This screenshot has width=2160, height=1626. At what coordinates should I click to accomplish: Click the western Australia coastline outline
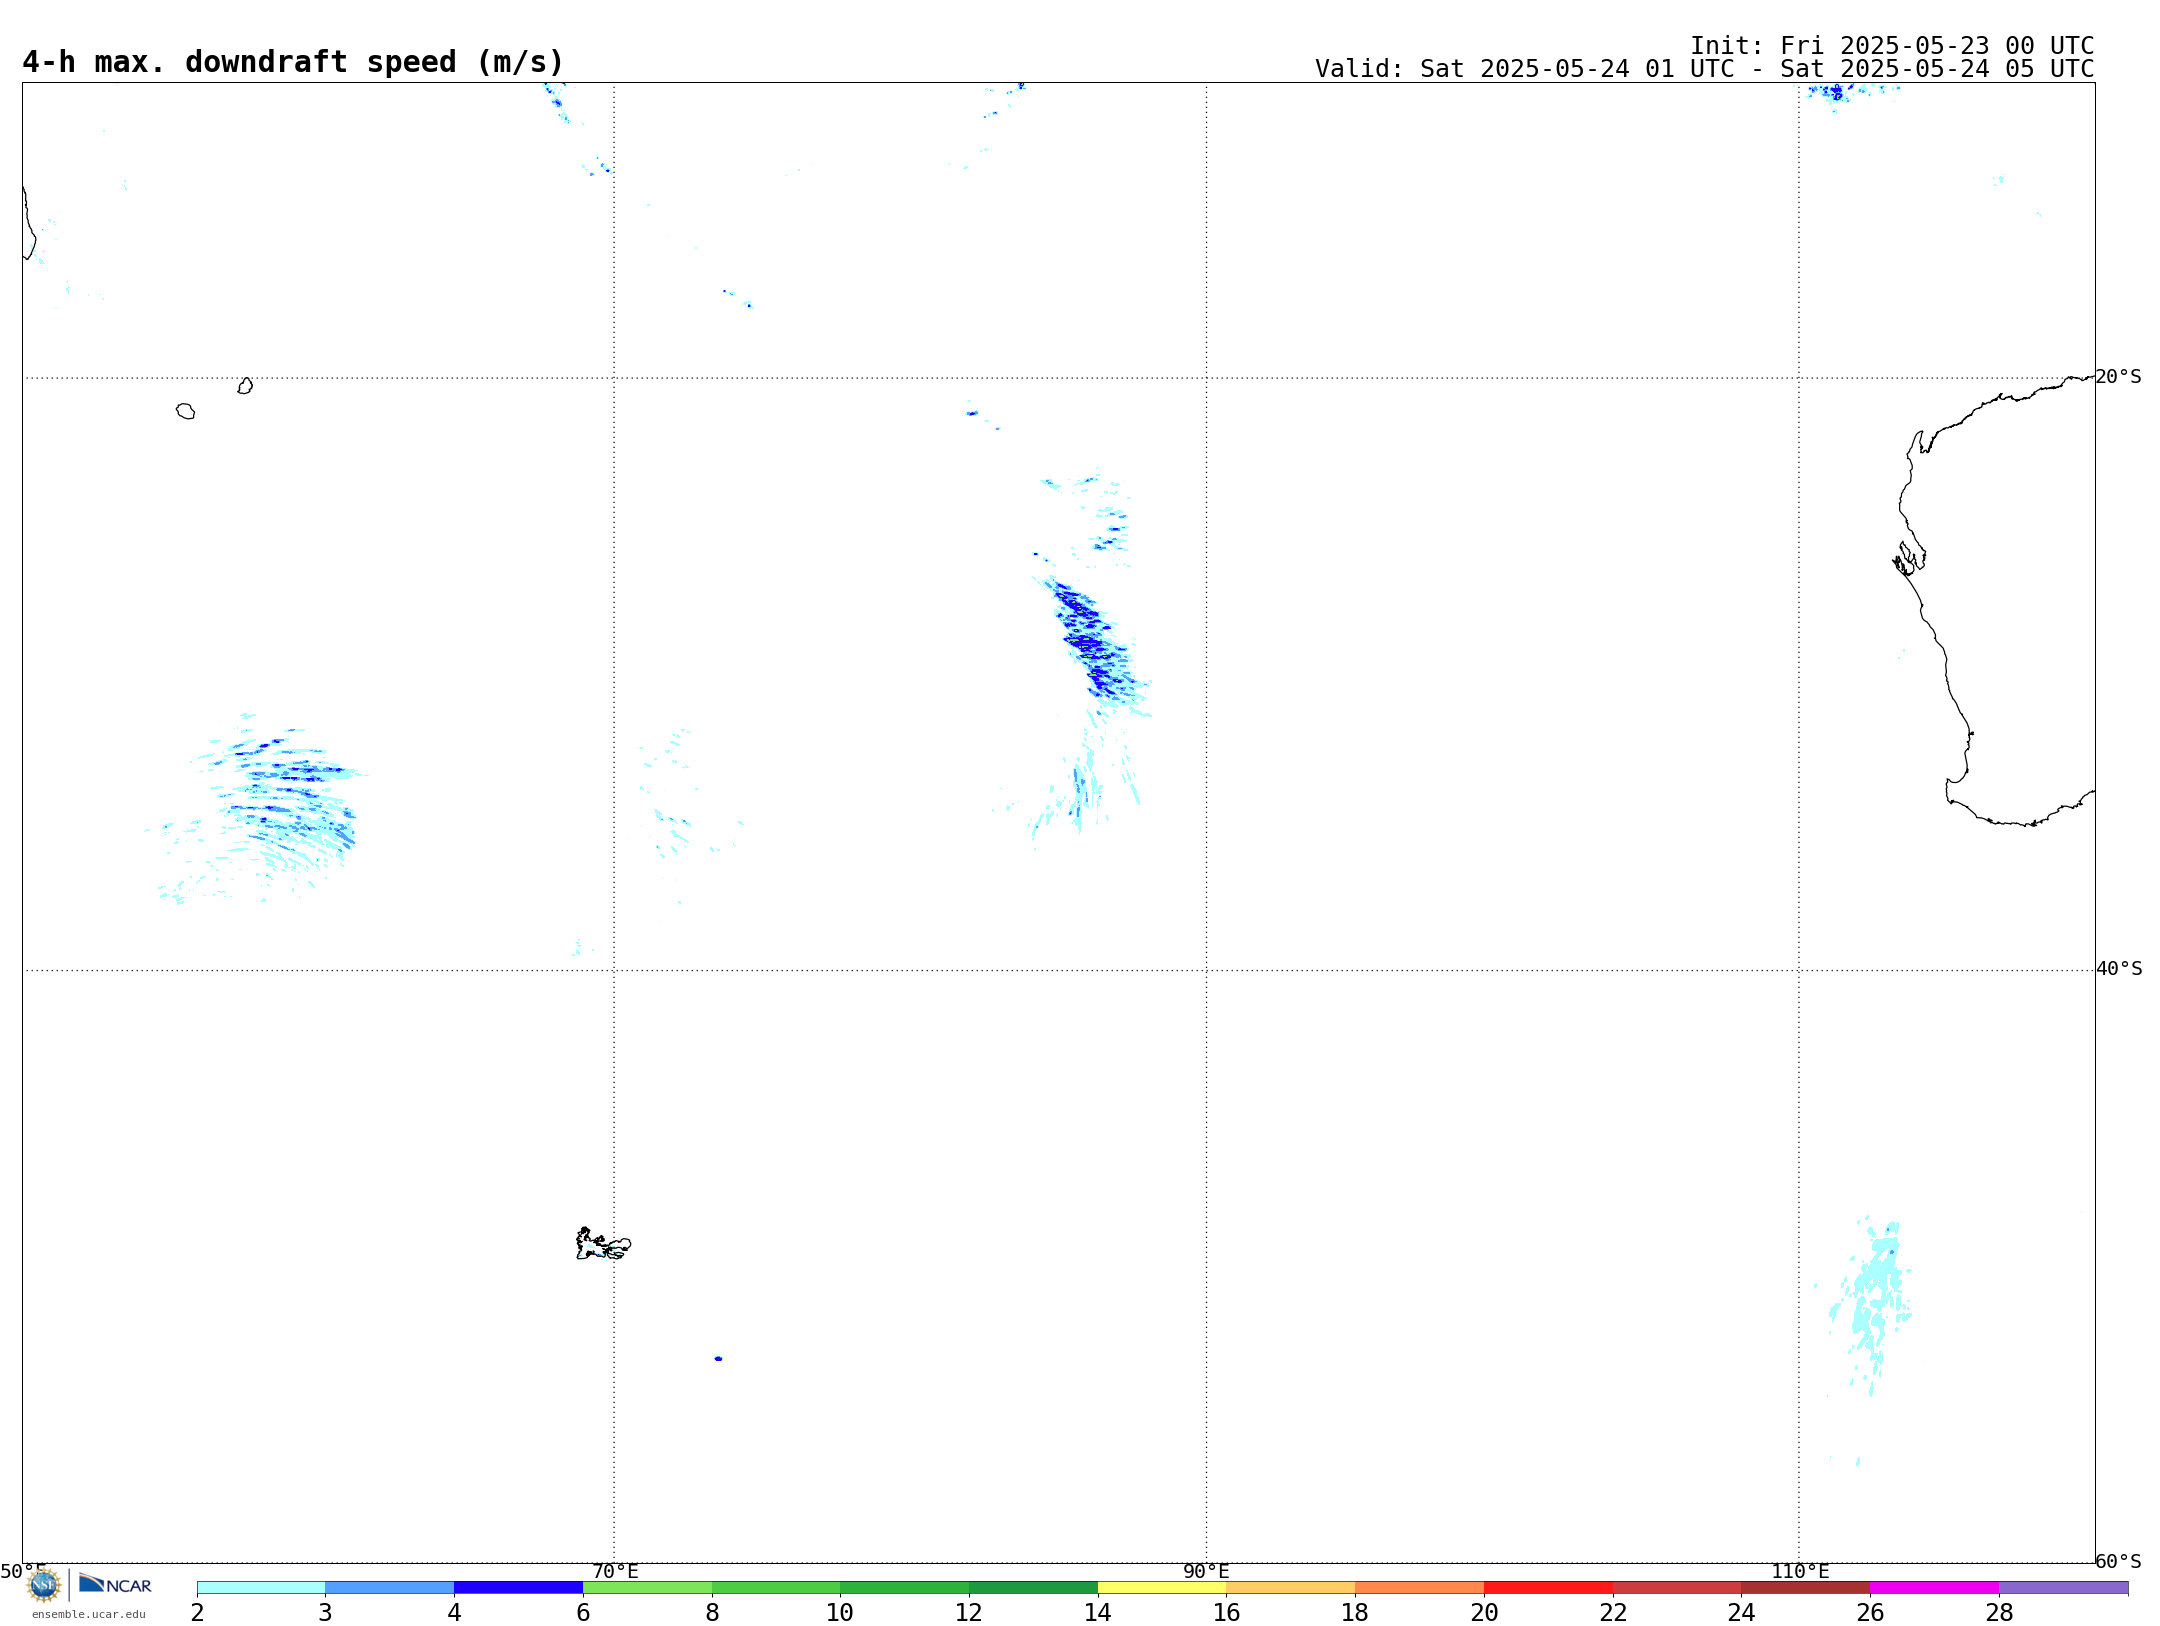click(x=1994, y=600)
